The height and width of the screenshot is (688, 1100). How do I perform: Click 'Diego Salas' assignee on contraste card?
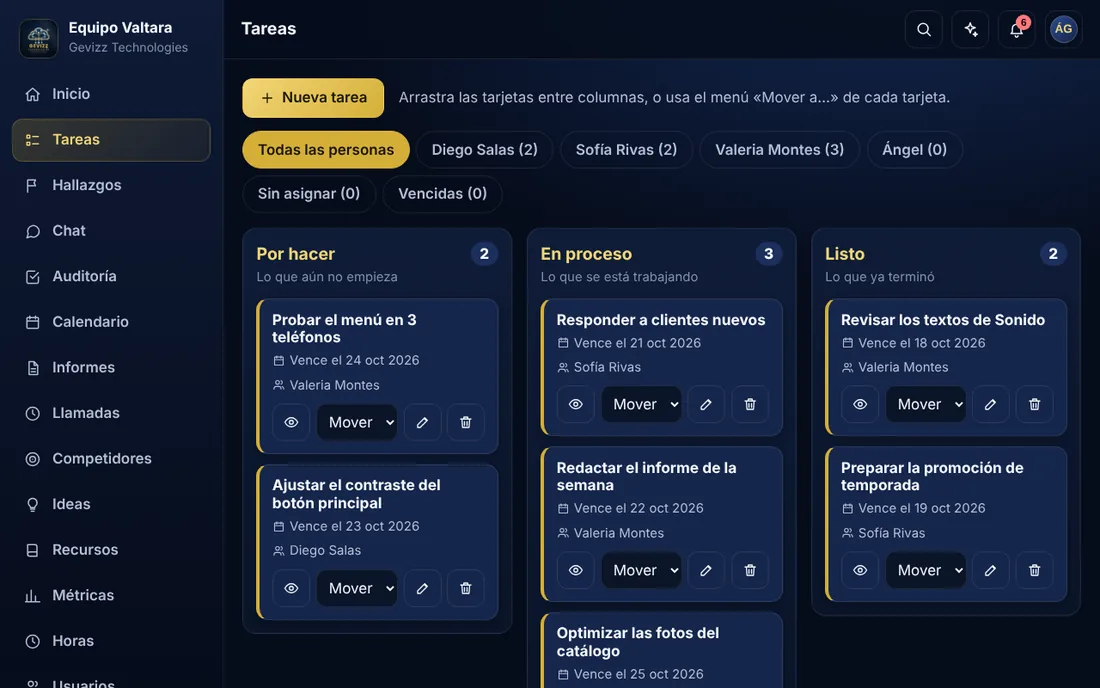tap(325, 551)
